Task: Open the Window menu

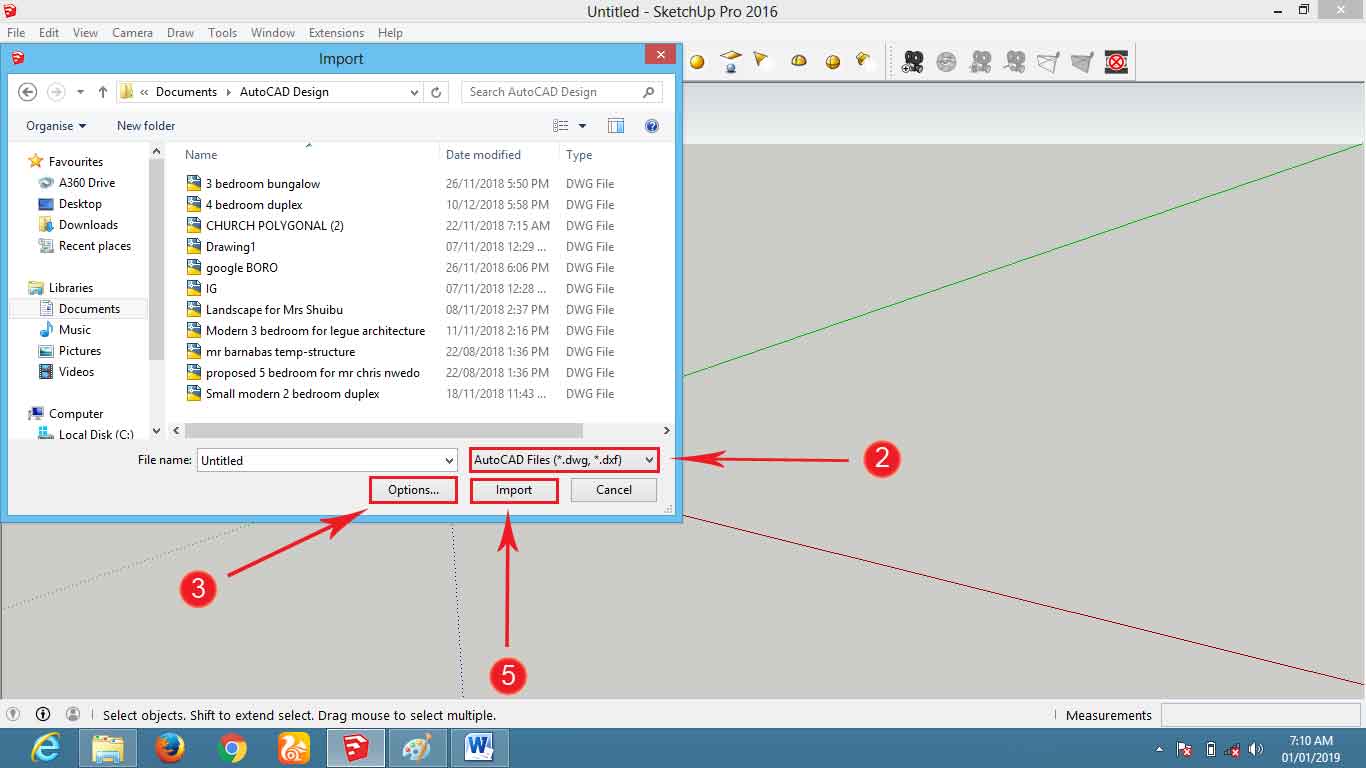Action: pos(273,33)
